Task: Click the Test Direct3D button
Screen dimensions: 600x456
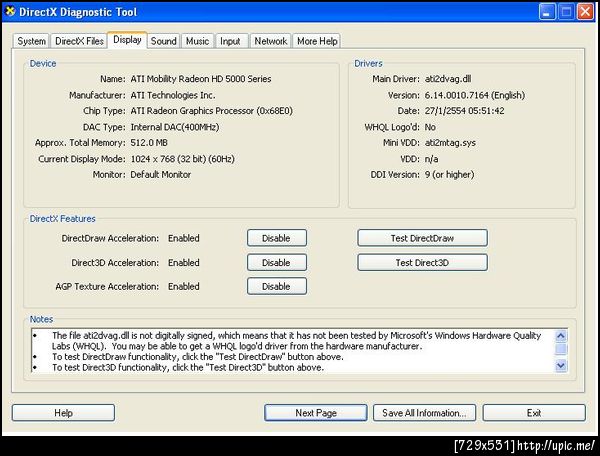Action: (x=422, y=262)
